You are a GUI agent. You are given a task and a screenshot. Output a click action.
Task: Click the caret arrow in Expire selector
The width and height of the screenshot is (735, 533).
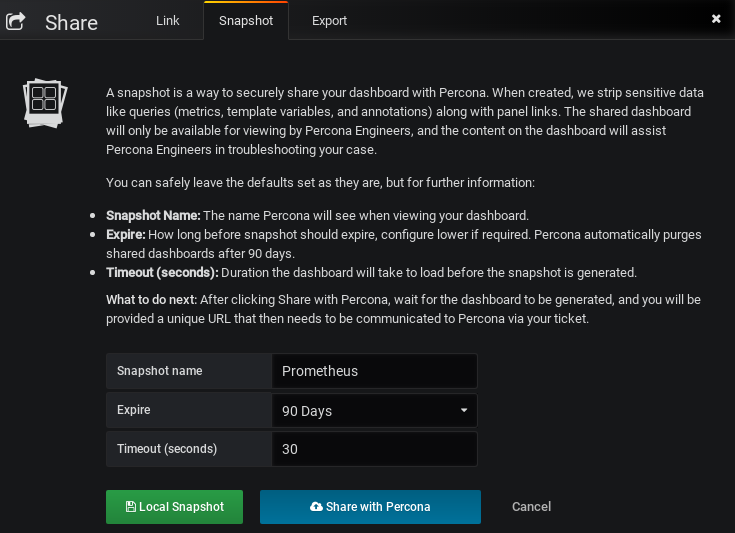pyautogui.click(x=464, y=411)
